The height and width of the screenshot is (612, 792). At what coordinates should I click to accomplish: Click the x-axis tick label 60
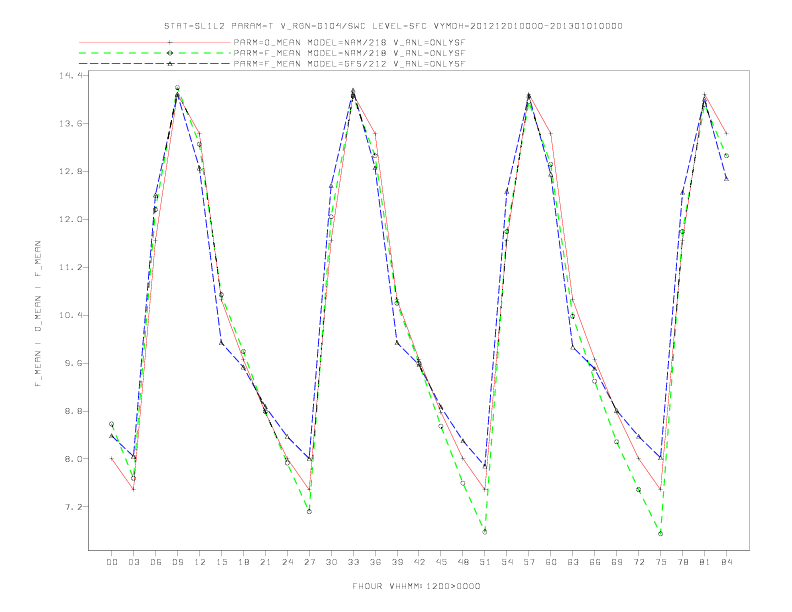click(x=551, y=562)
